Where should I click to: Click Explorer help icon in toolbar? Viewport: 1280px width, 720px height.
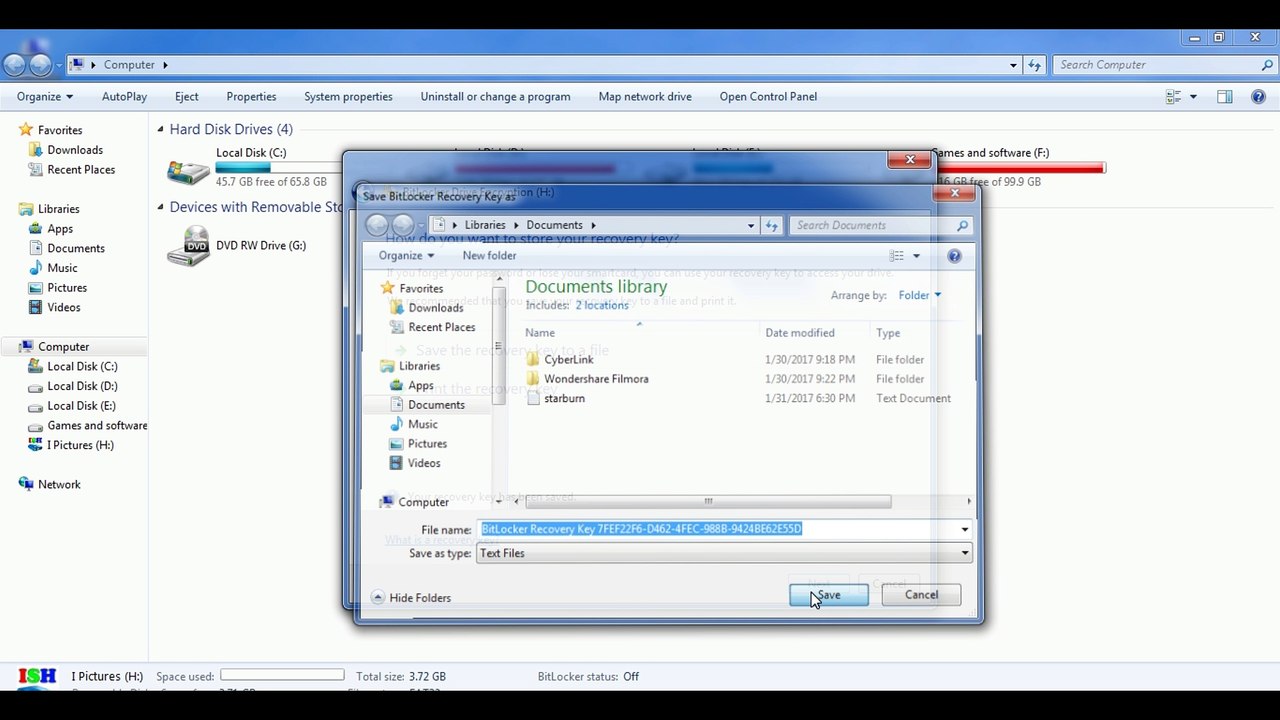[1258, 97]
